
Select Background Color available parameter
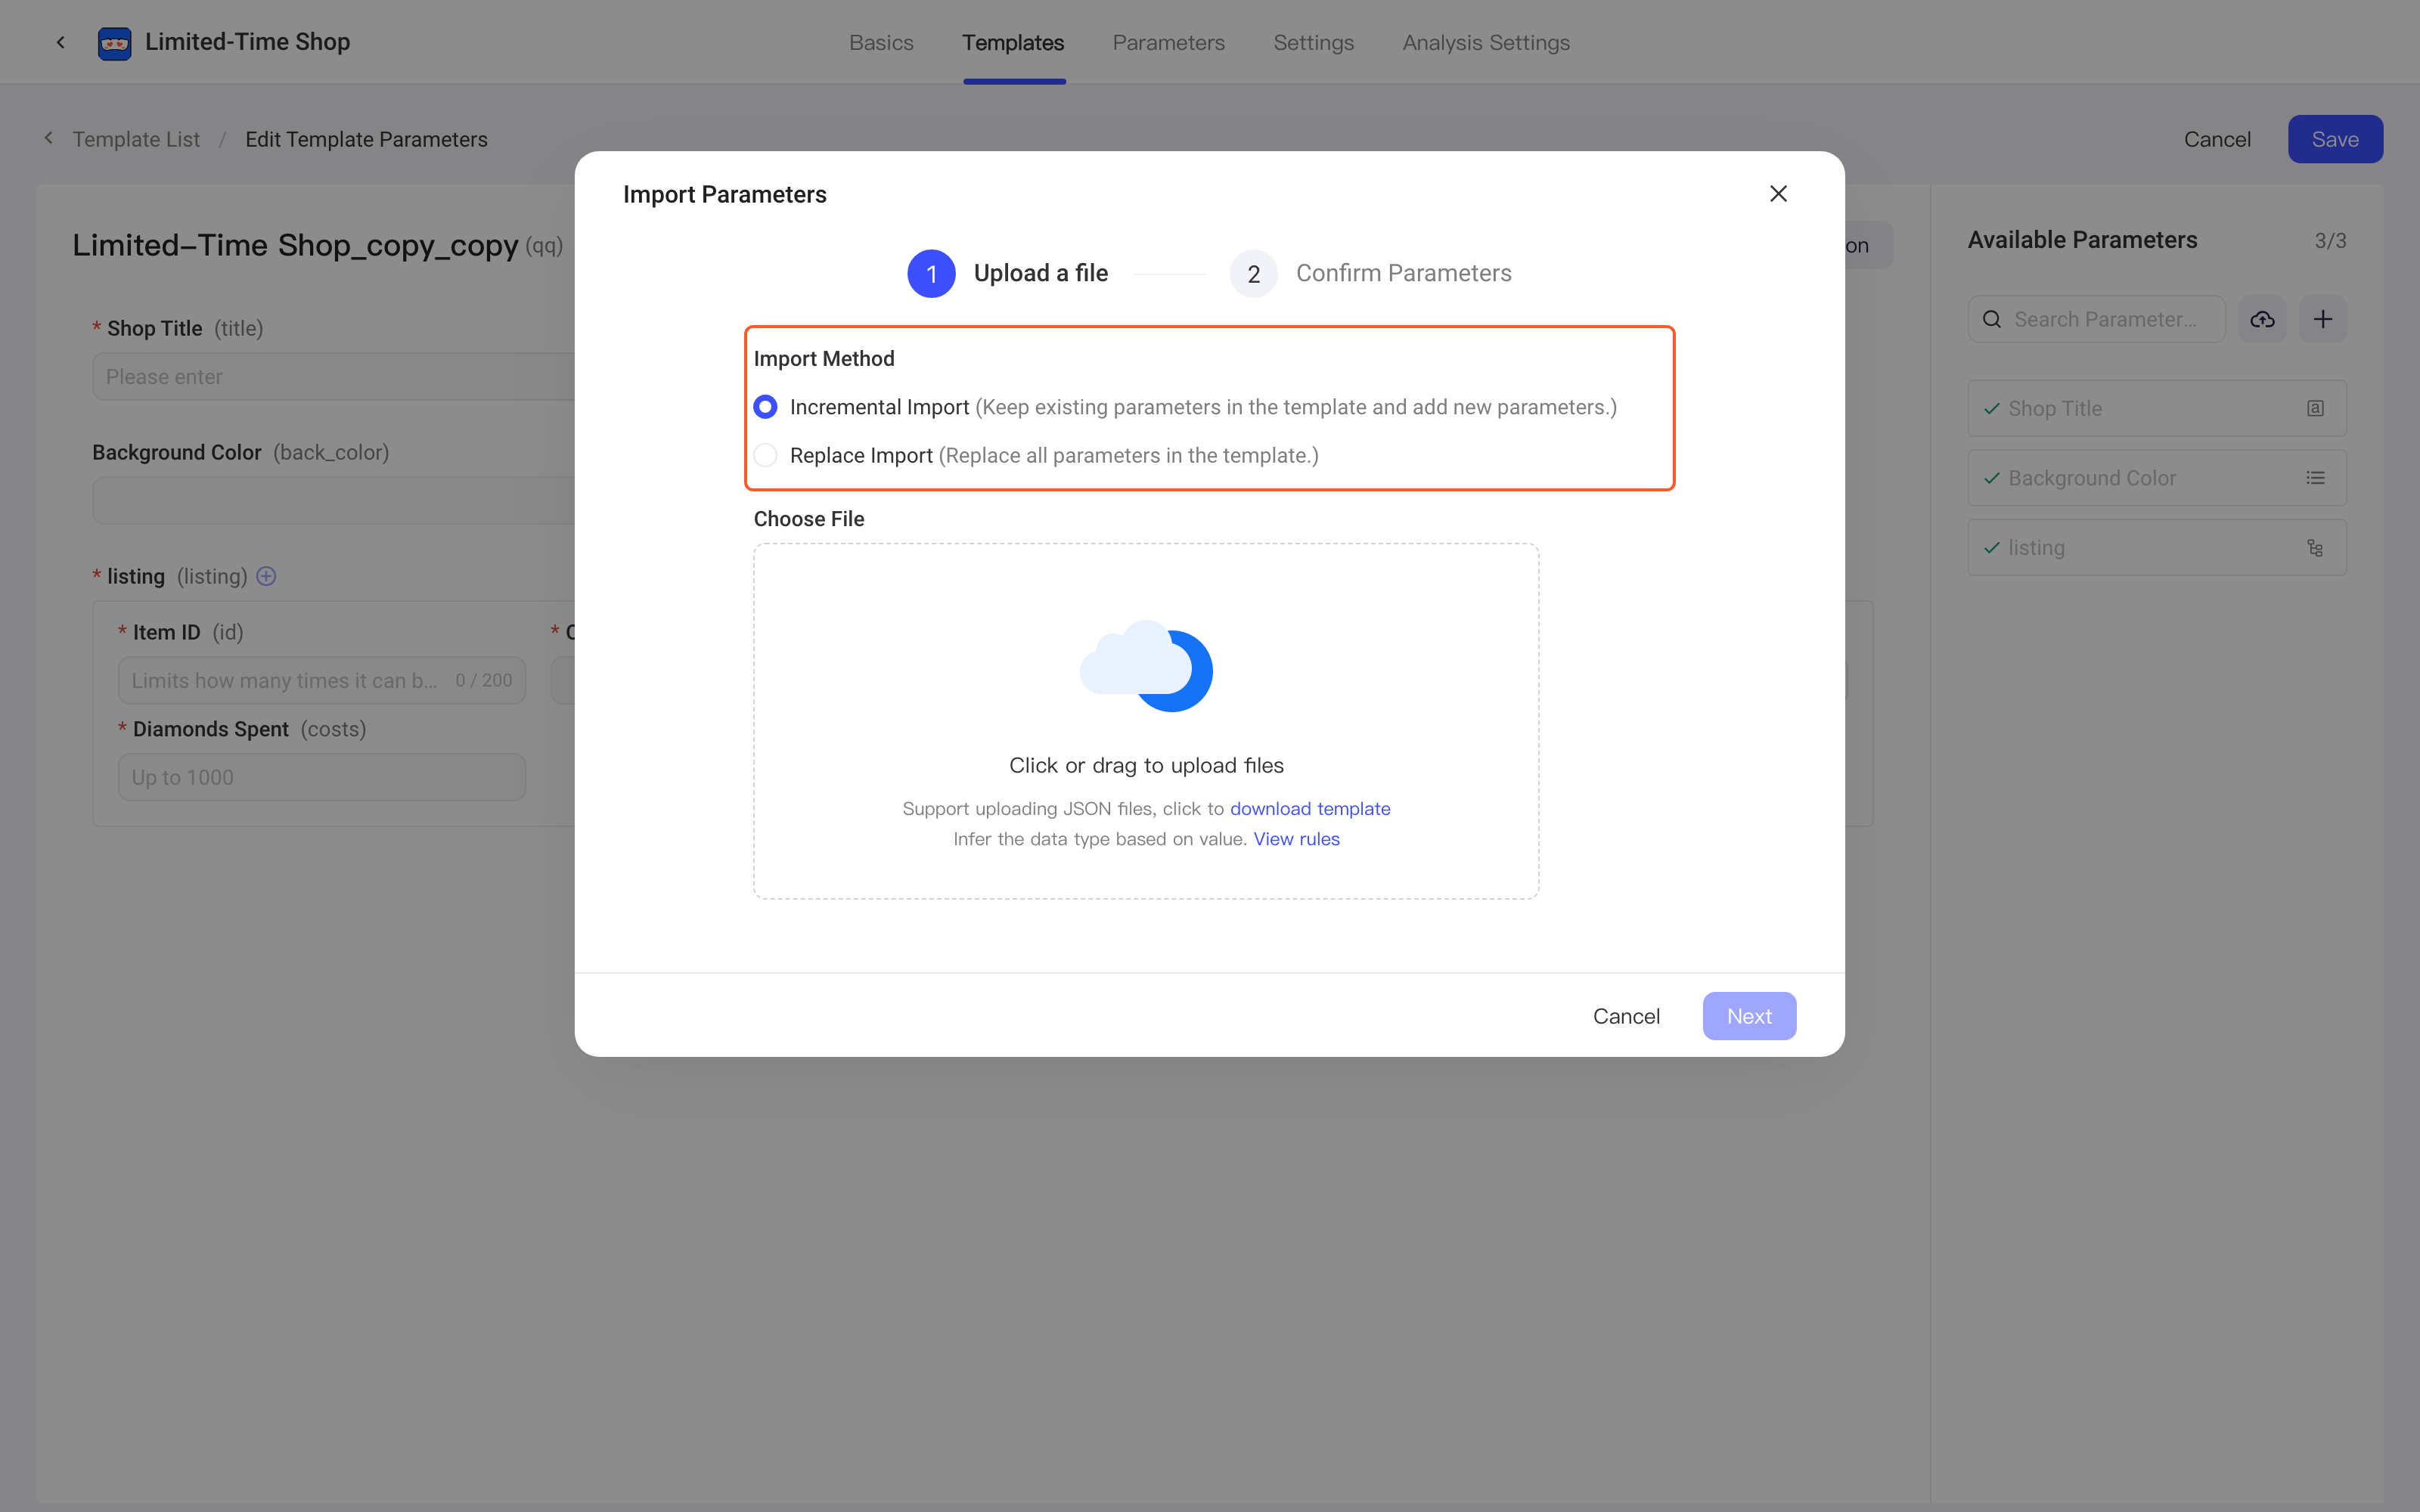click(x=2157, y=478)
